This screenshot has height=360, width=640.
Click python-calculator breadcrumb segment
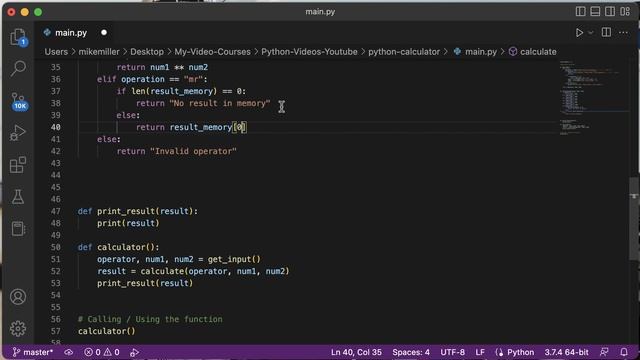tap(404, 52)
